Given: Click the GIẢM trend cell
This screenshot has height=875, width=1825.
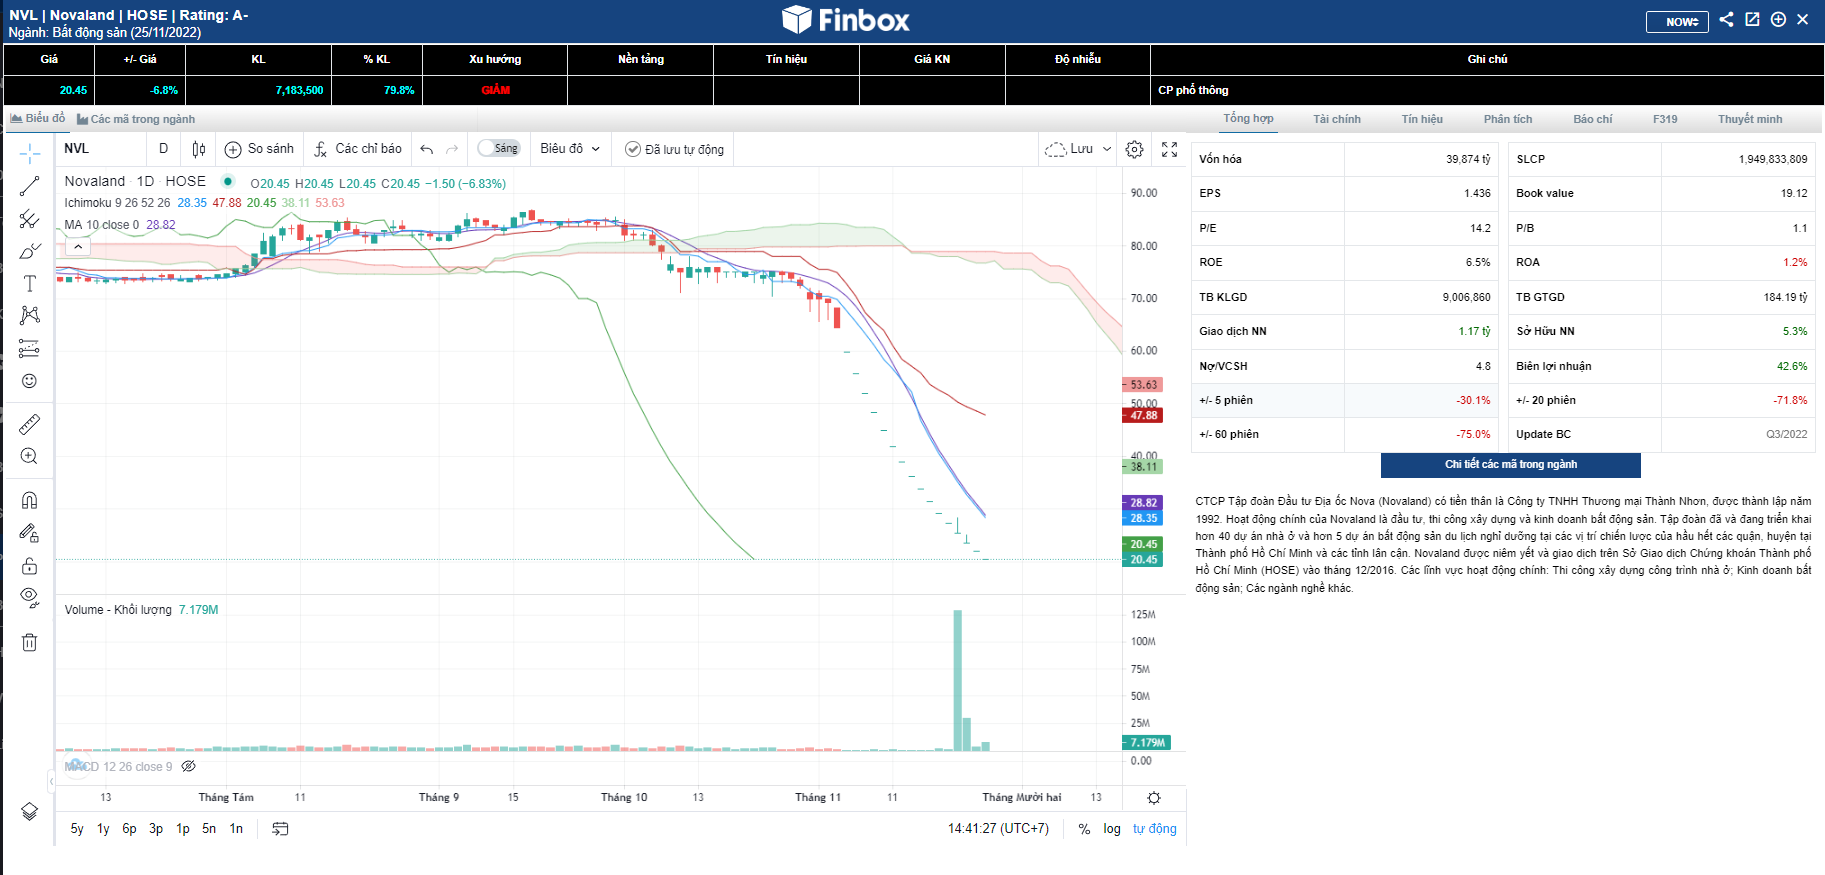Looking at the screenshot, I should (x=495, y=90).
